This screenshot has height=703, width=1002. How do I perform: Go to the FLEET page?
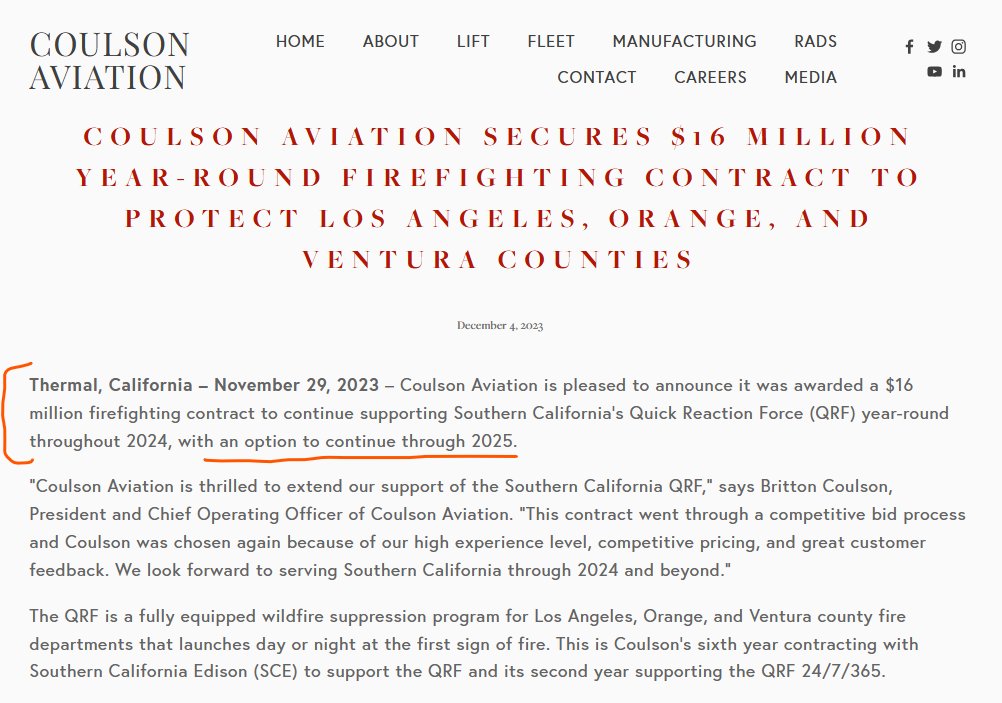(x=551, y=42)
